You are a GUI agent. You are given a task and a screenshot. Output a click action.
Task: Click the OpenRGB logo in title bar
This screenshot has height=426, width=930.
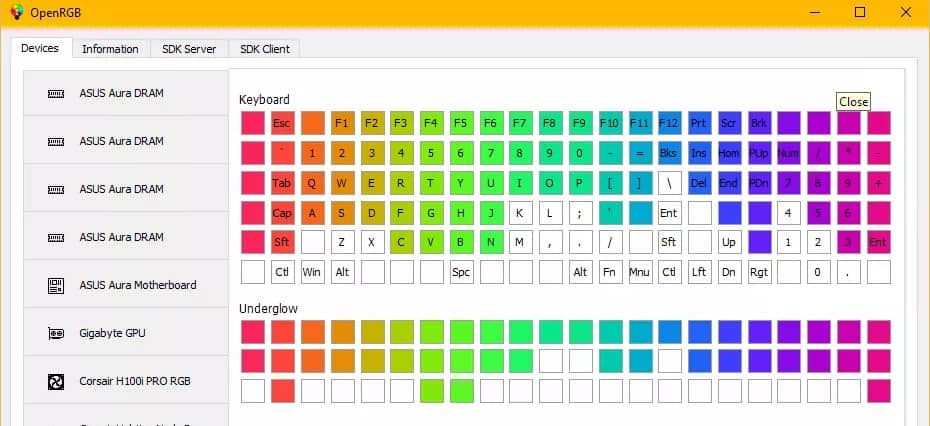coord(17,12)
